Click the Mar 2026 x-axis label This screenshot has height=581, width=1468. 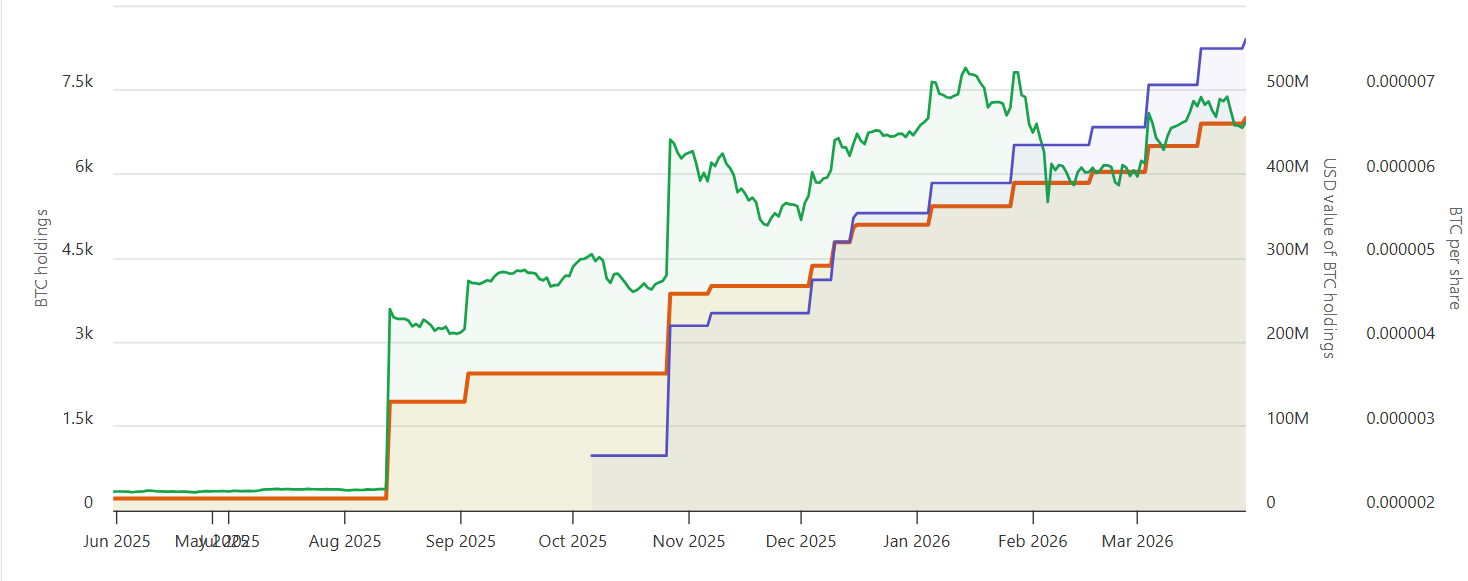[1137, 541]
